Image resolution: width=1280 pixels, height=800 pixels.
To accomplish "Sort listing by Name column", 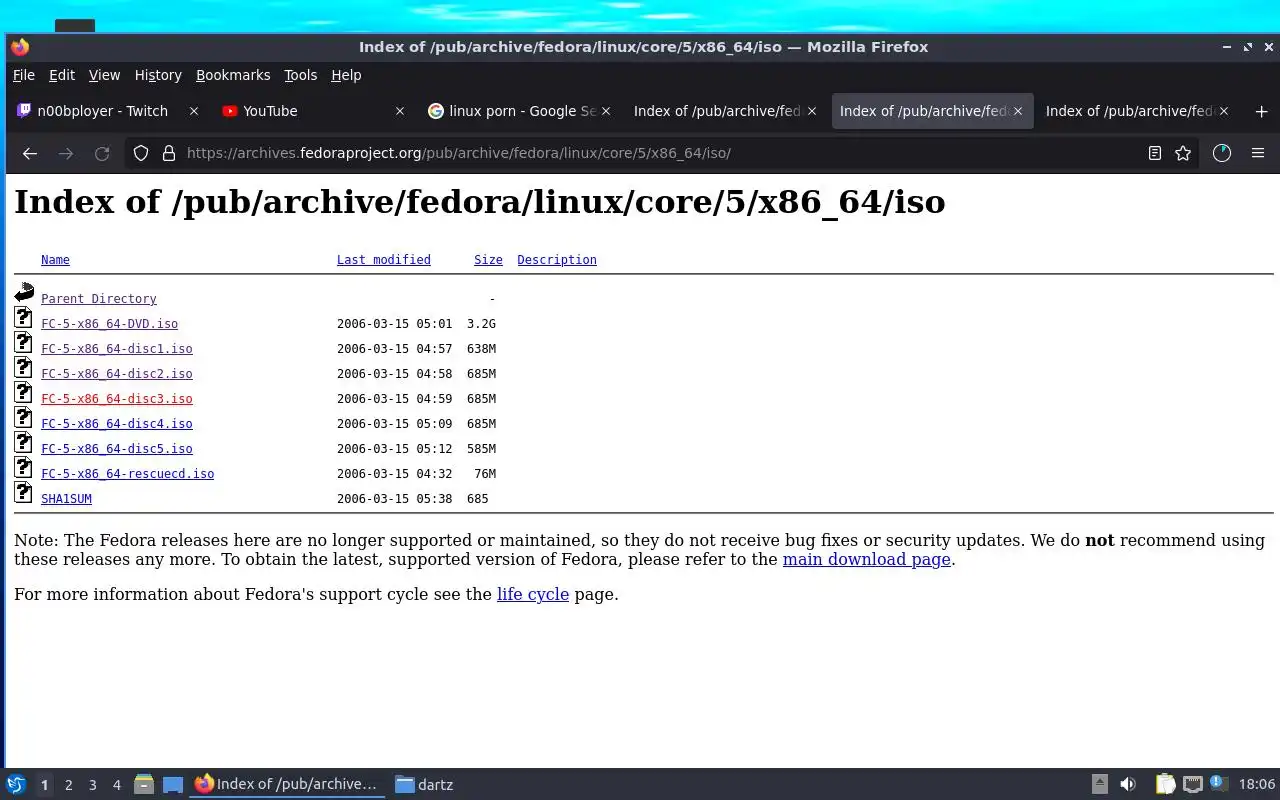I will [55, 260].
